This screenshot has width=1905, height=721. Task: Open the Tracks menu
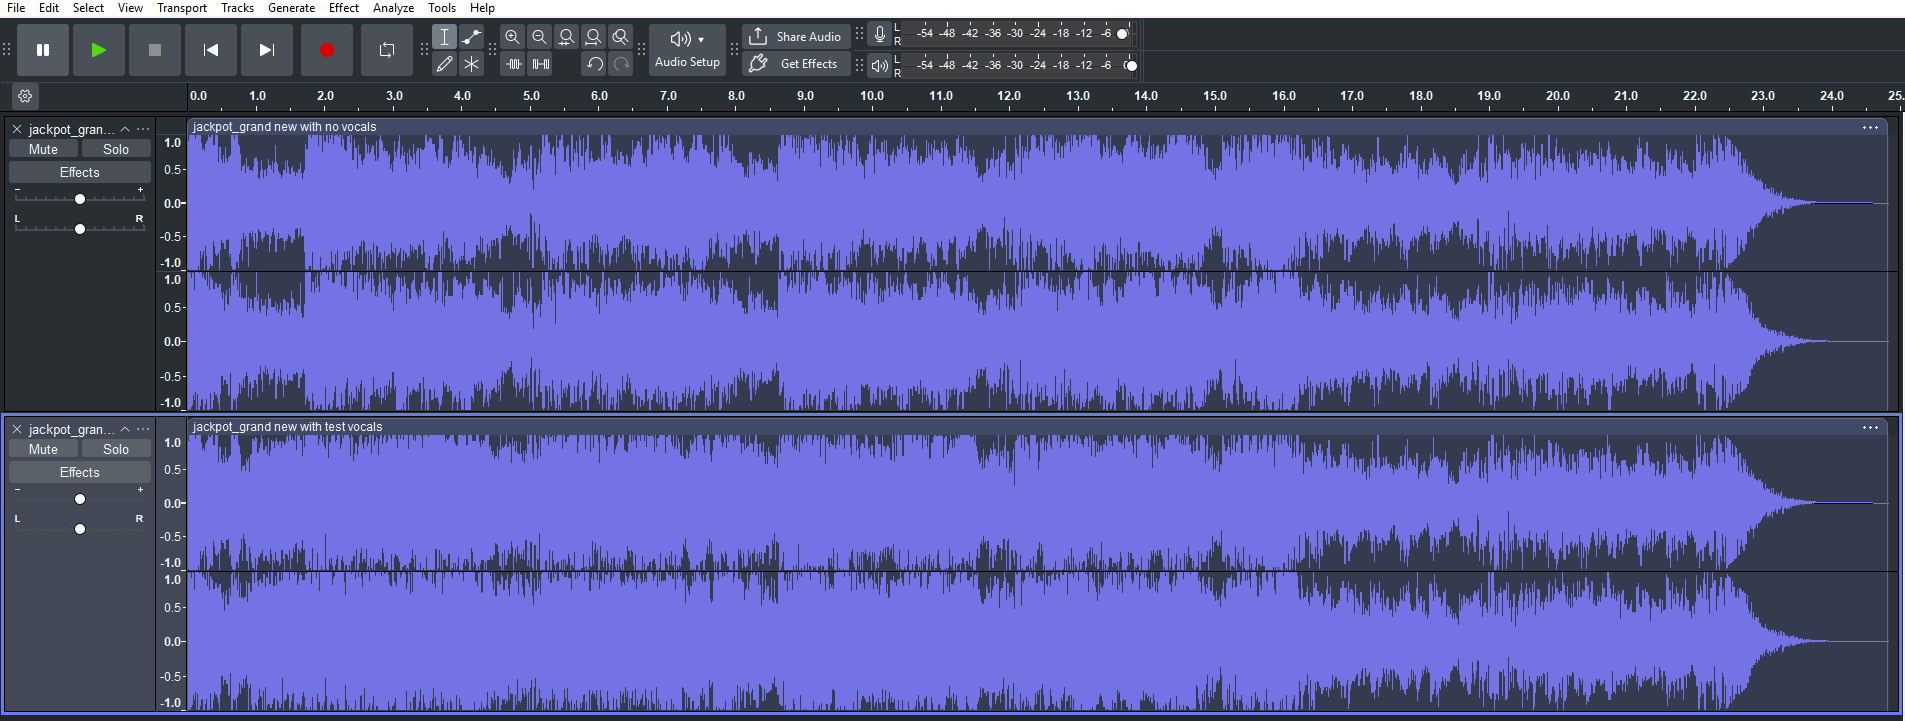(237, 8)
